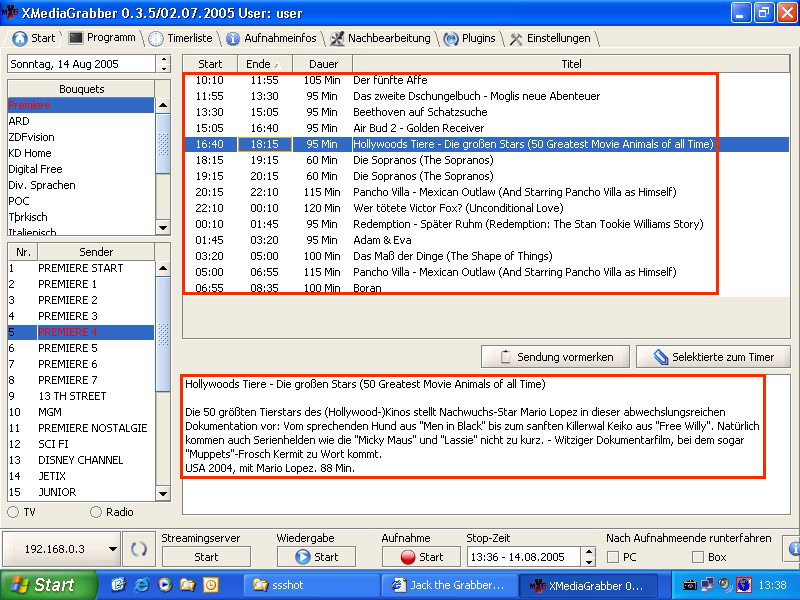Sort by the Ende column header
Viewport: 800px width, 600px height.
pos(265,64)
